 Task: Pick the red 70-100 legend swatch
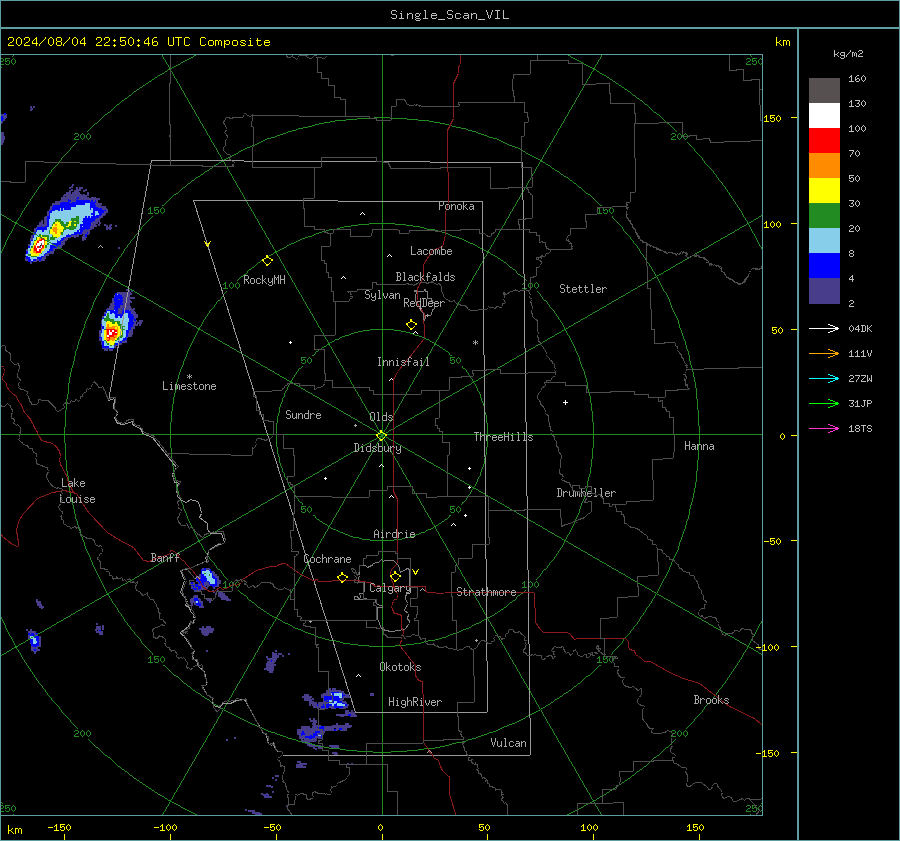[824, 141]
